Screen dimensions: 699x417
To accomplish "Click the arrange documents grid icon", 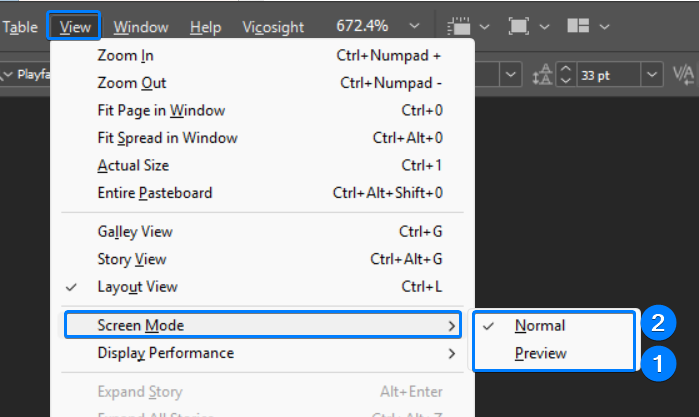I will click(578, 26).
